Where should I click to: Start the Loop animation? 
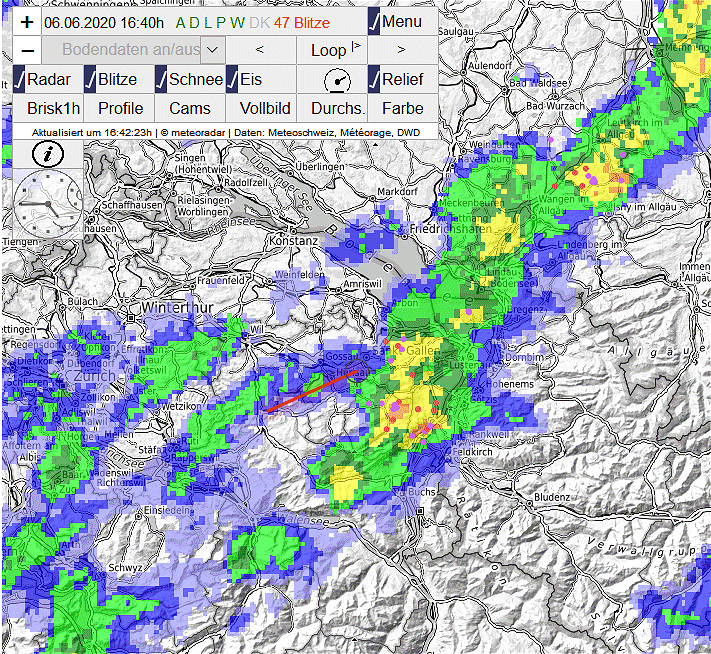pyautogui.click(x=332, y=50)
